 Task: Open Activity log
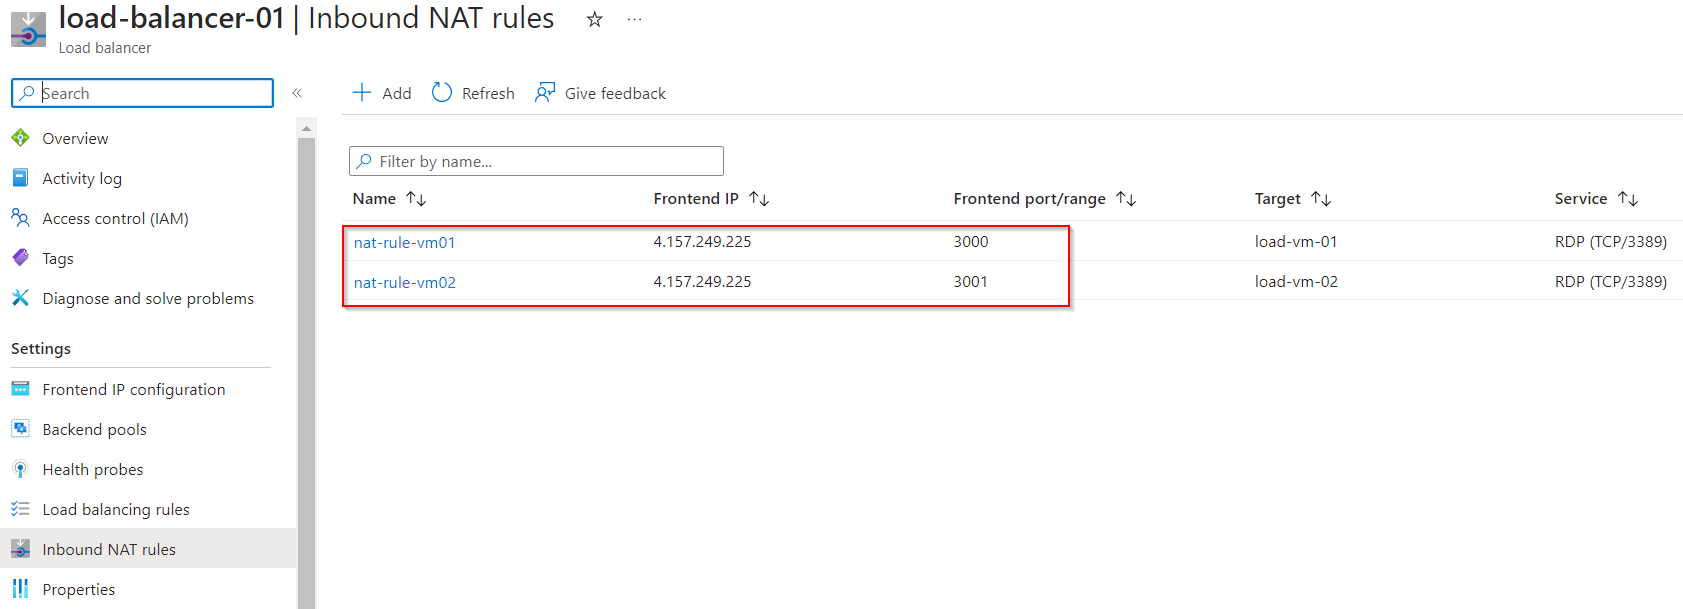tap(82, 178)
